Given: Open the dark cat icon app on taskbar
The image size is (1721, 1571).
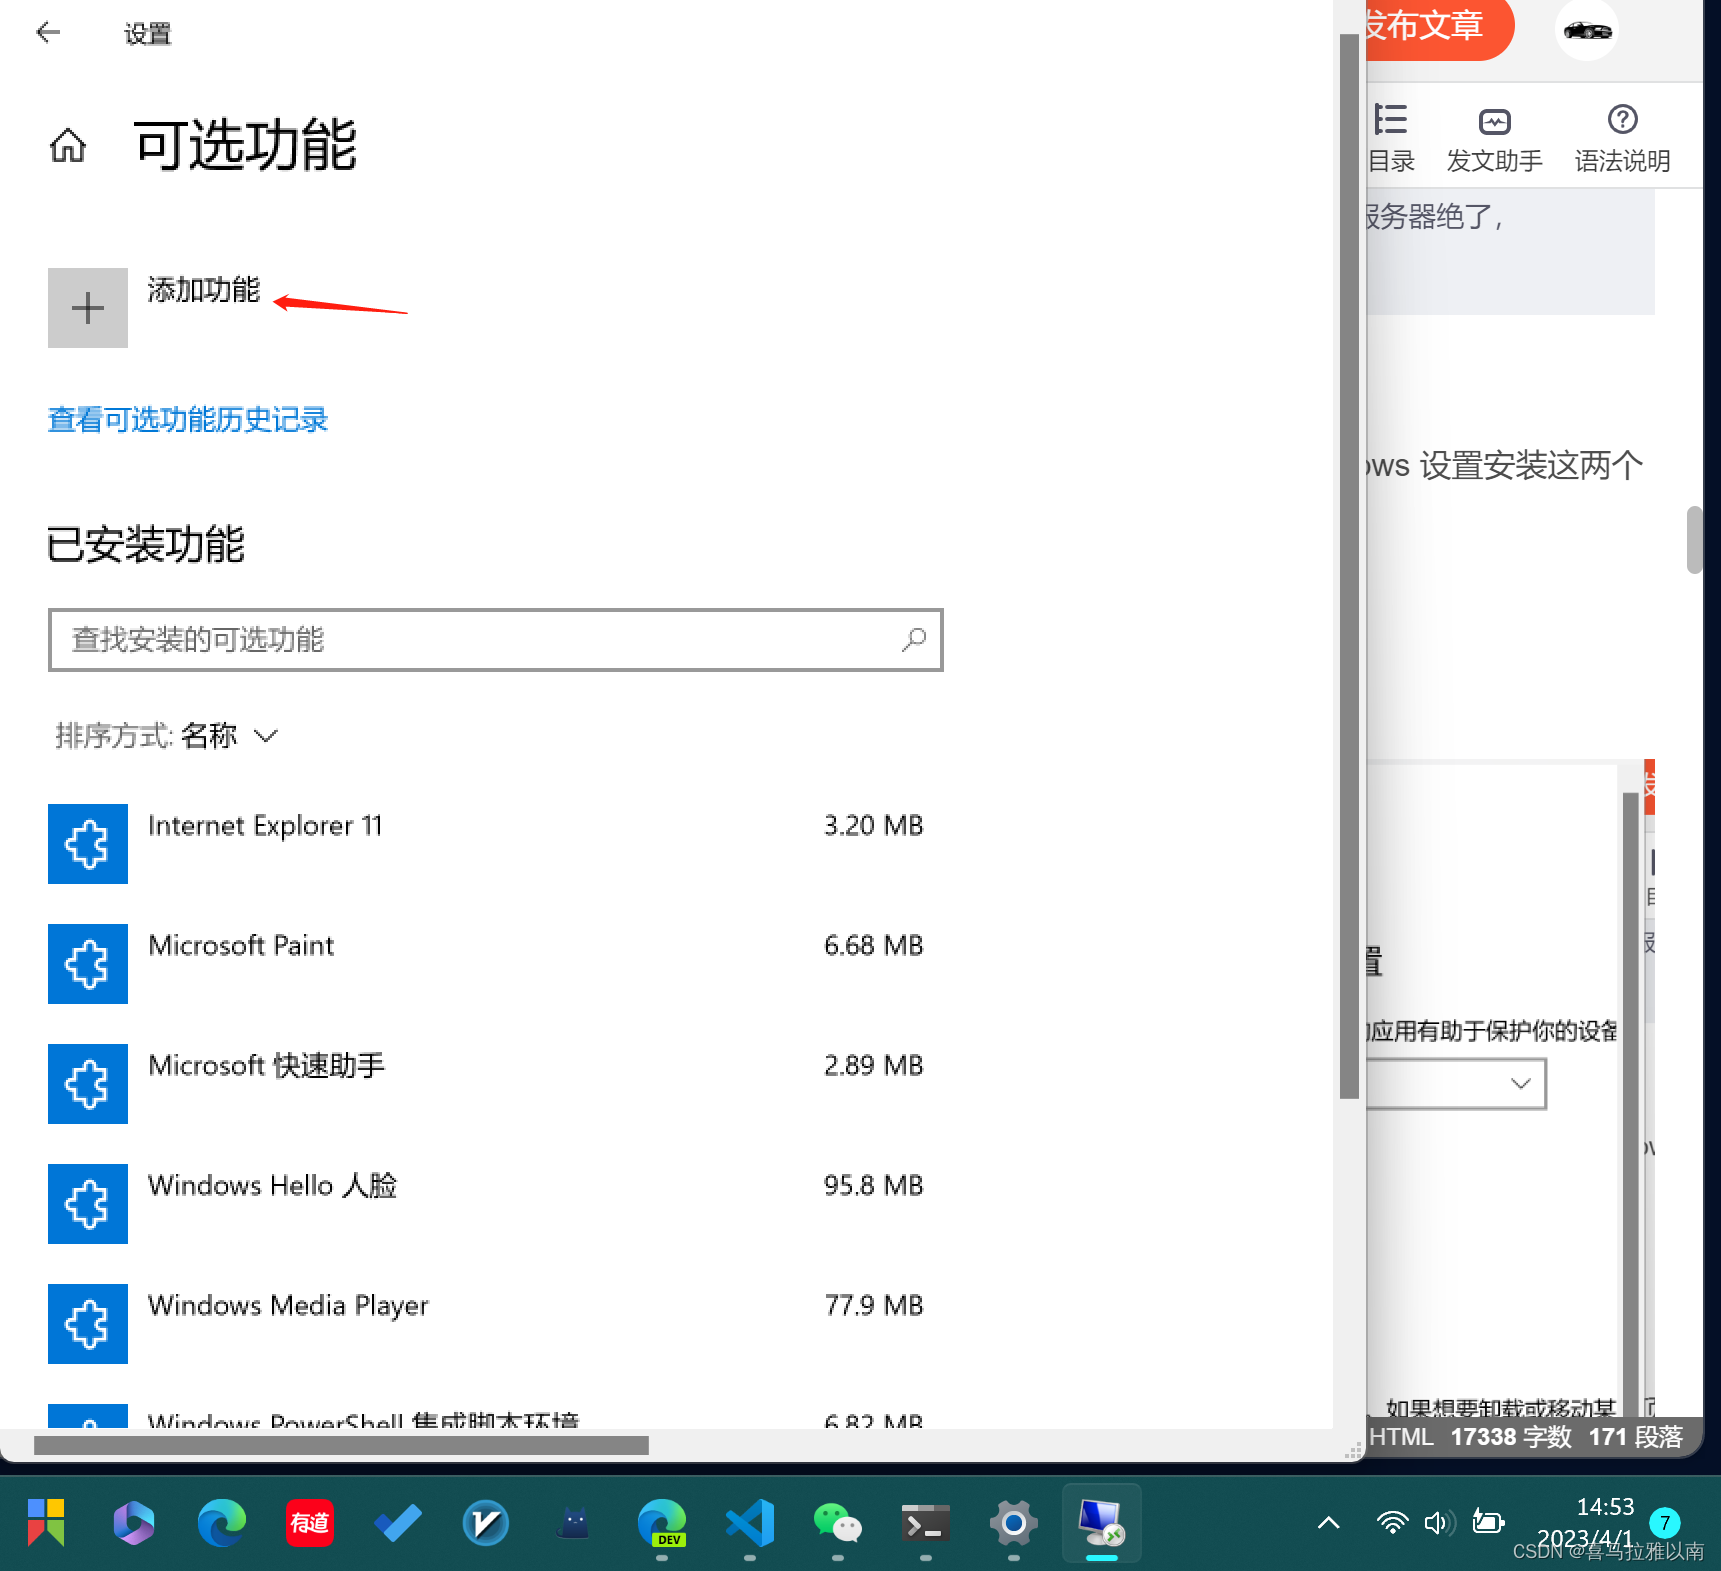Looking at the screenshot, I should point(574,1523).
